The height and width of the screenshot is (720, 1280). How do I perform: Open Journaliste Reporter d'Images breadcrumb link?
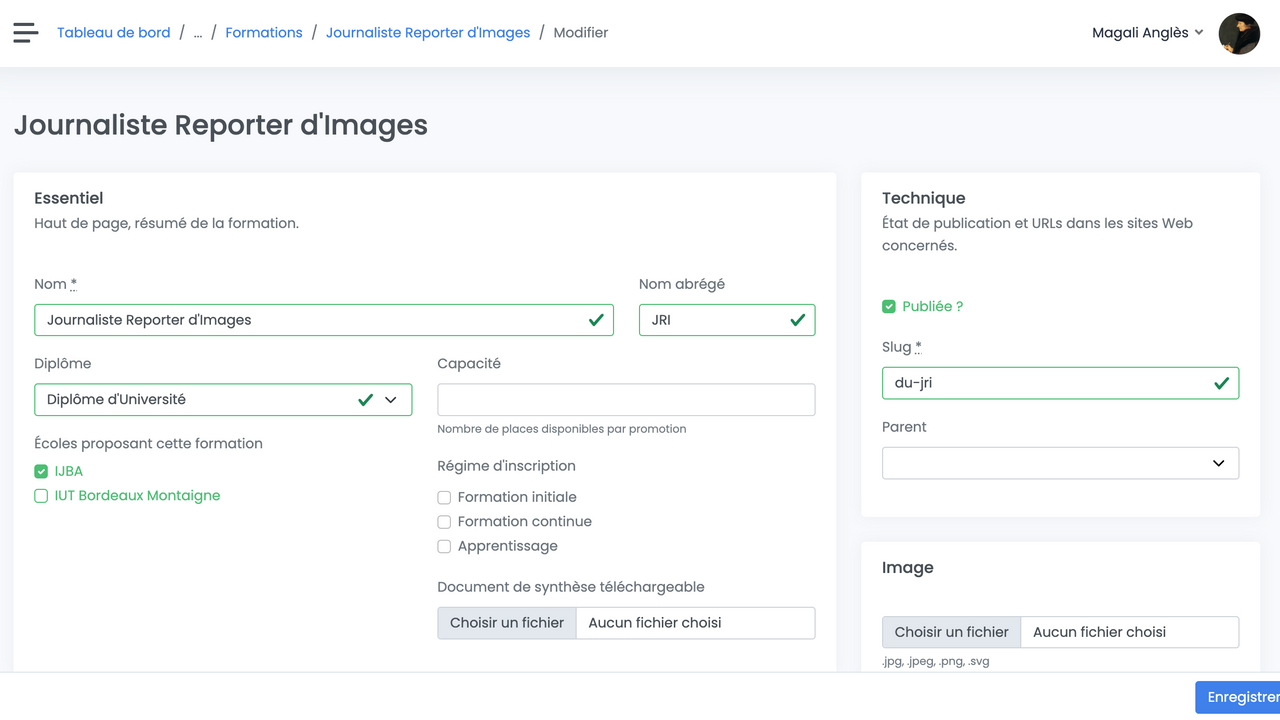tap(428, 33)
